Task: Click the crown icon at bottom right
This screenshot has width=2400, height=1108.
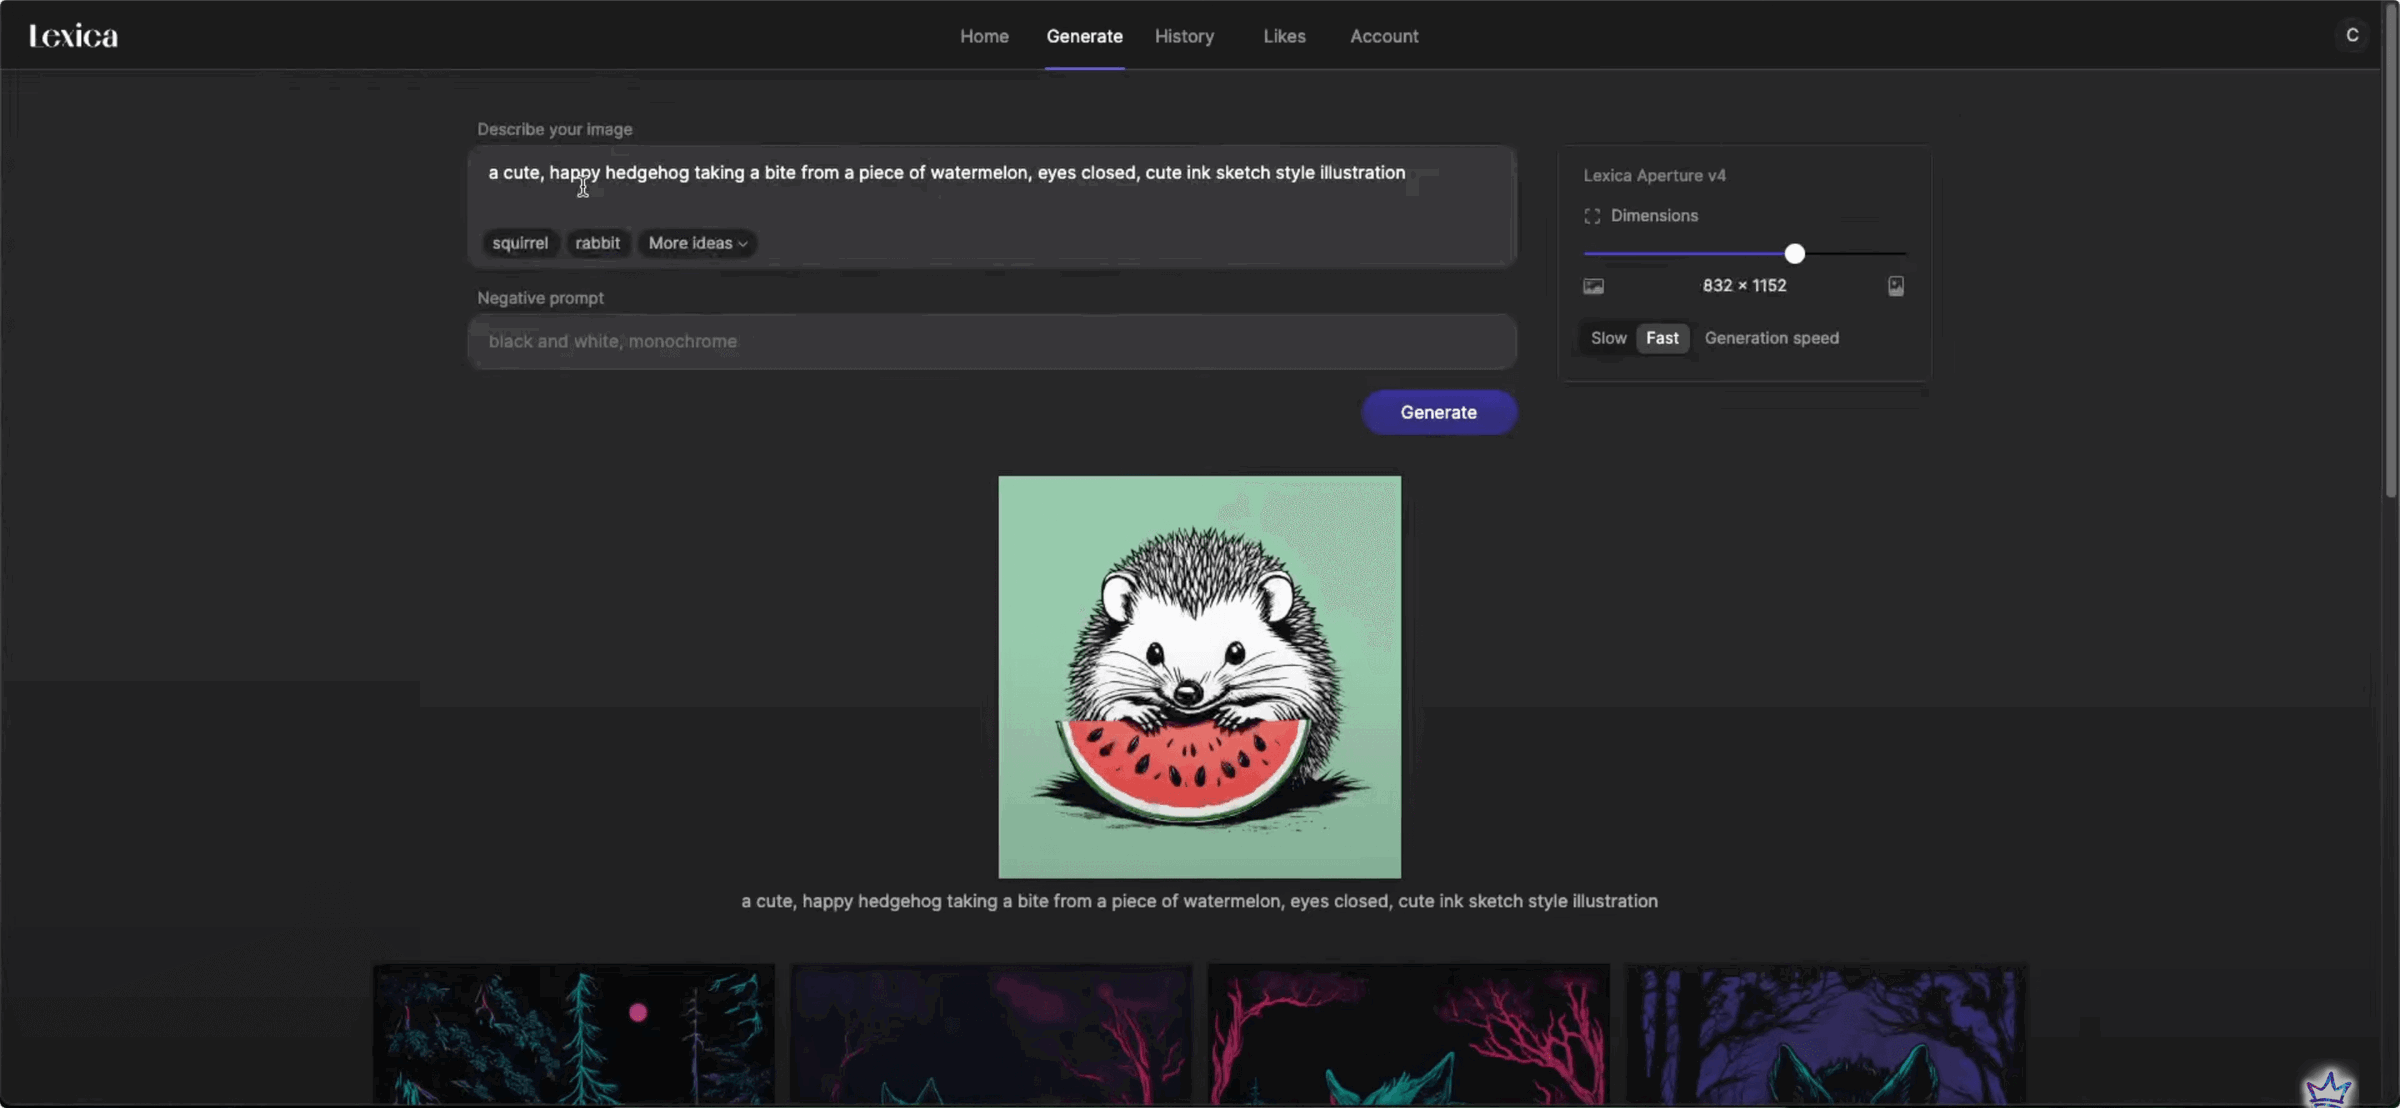Action: click(x=2328, y=1086)
